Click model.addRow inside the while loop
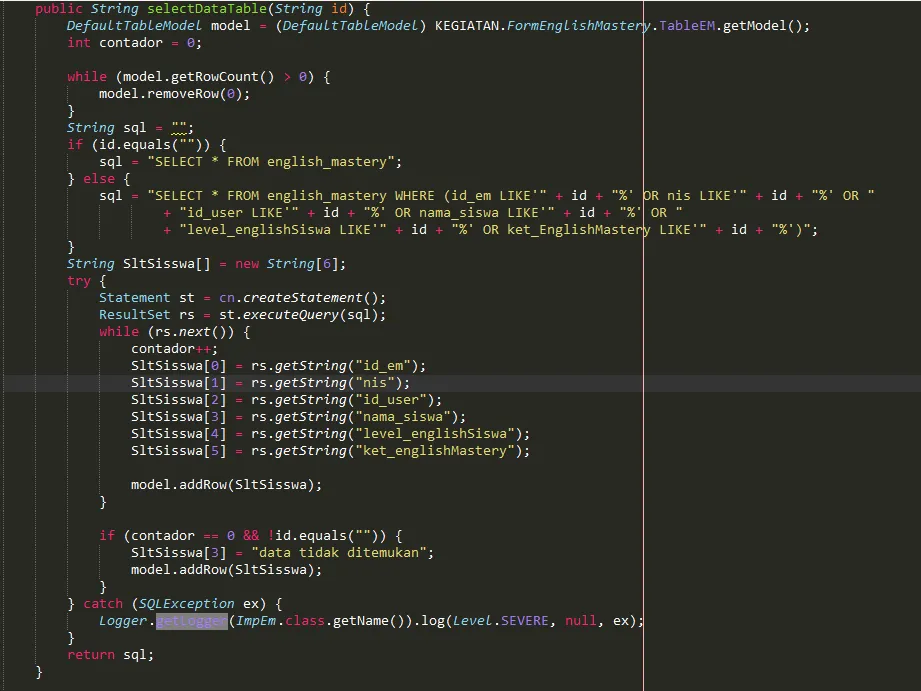 click(226, 485)
